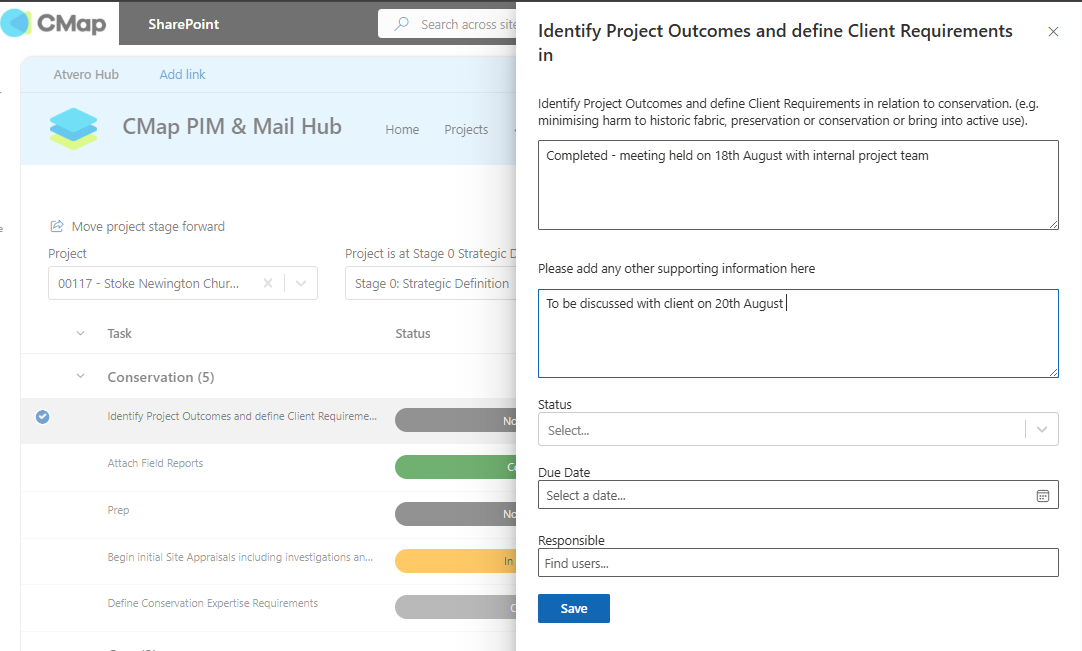Open the Due Date calendar icon

[1043, 496]
